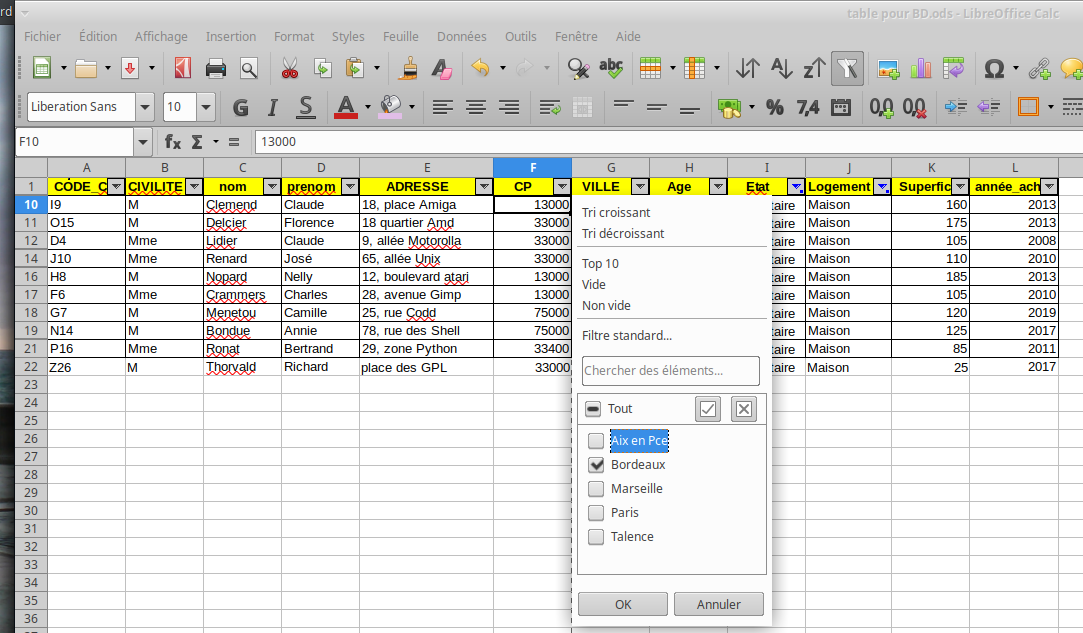The image size is (1083, 633).
Task: Click the Print icon
Action: (215, 68)
